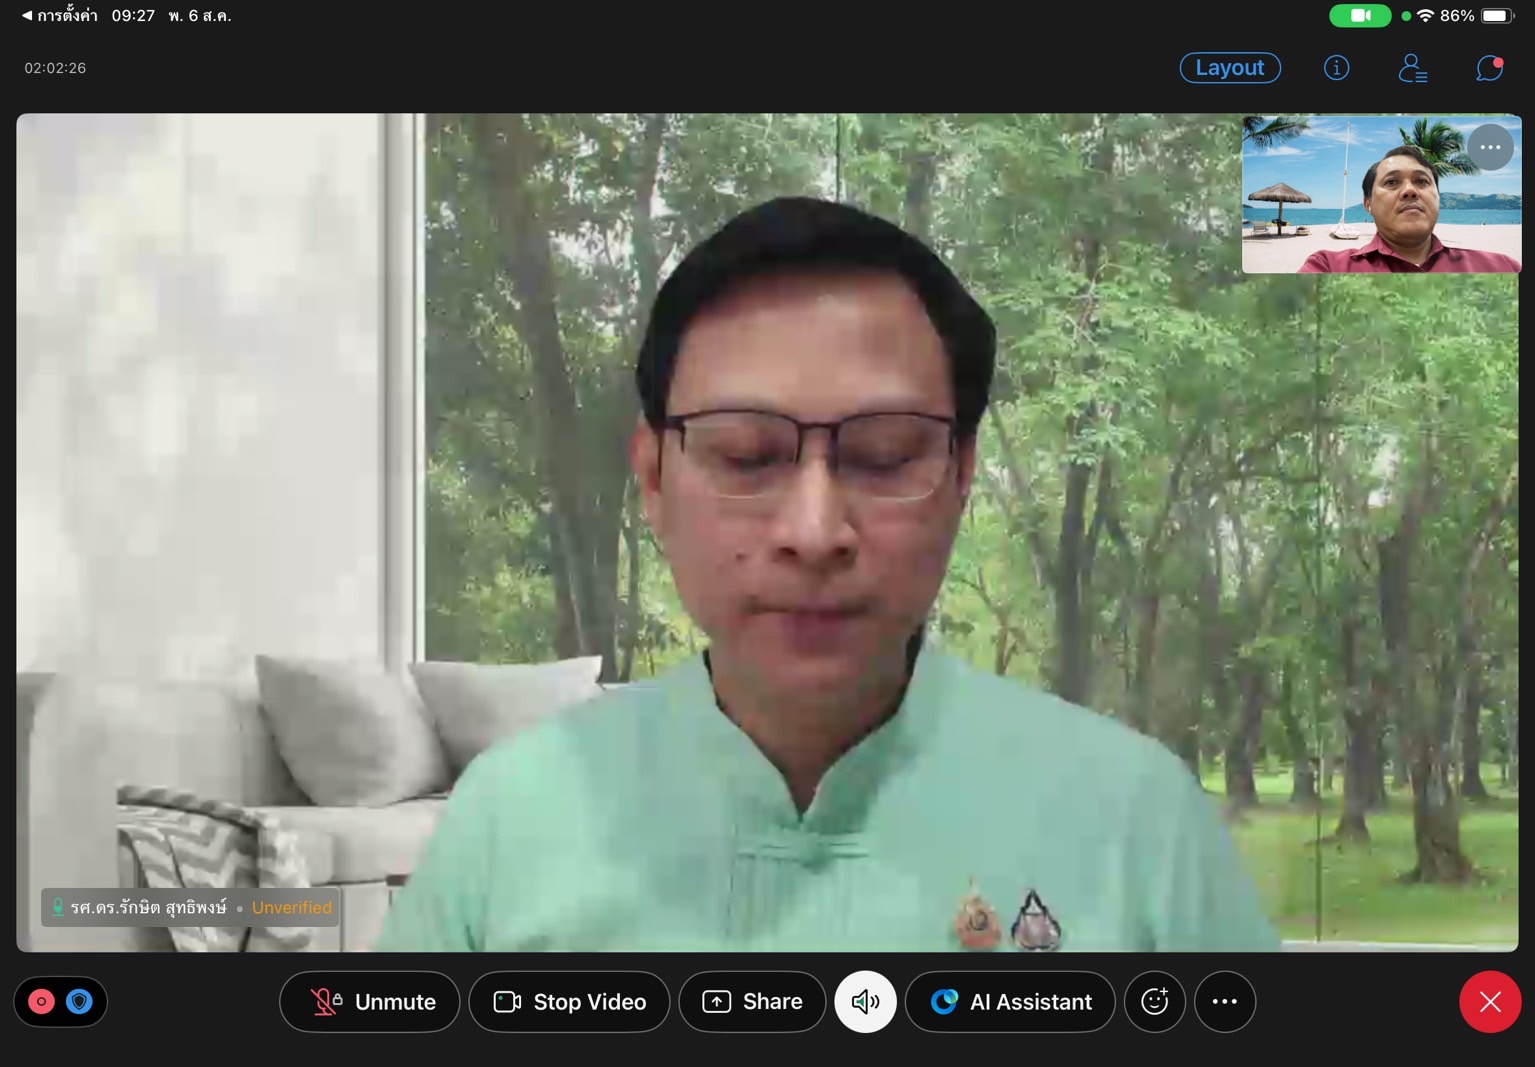Open self-view thumbnail more options

1490,147
